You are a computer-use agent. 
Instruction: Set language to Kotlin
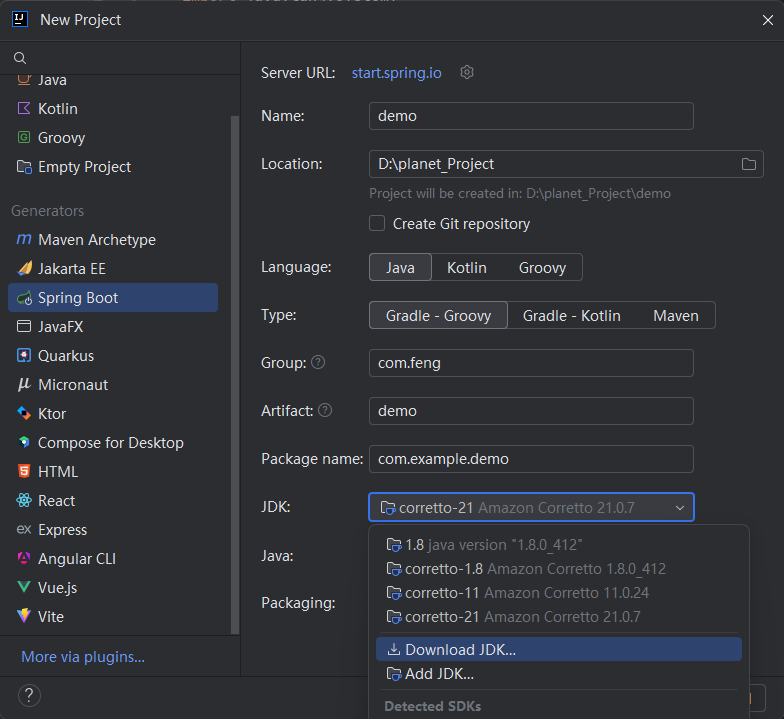point(466,268)
